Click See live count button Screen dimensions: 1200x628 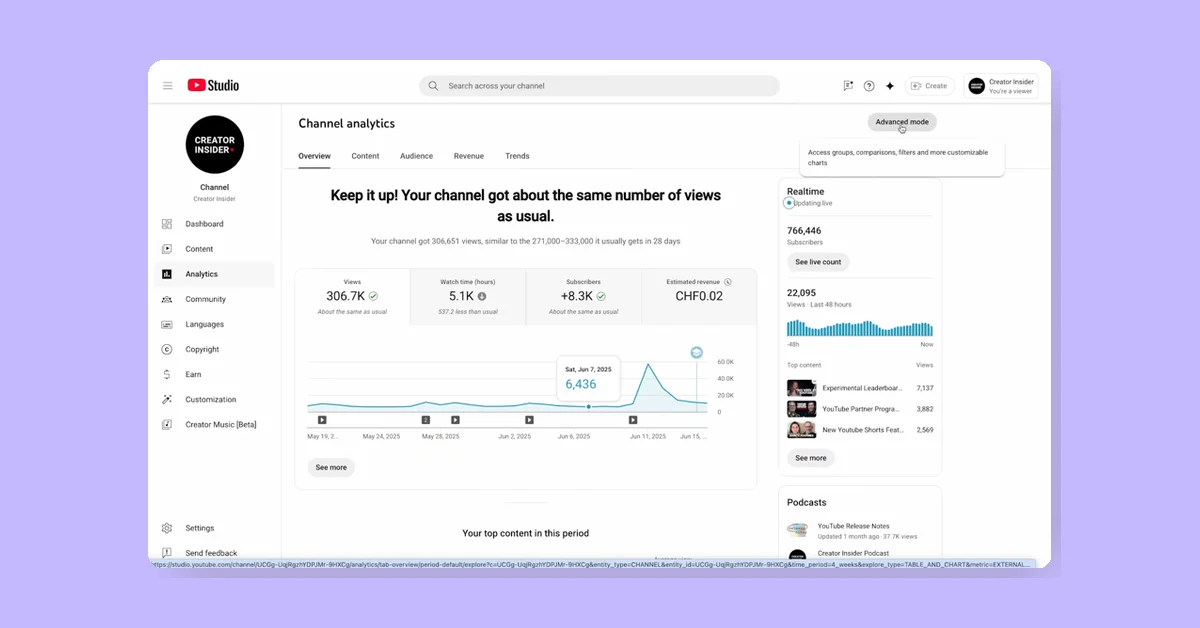(x=818, y=262)
